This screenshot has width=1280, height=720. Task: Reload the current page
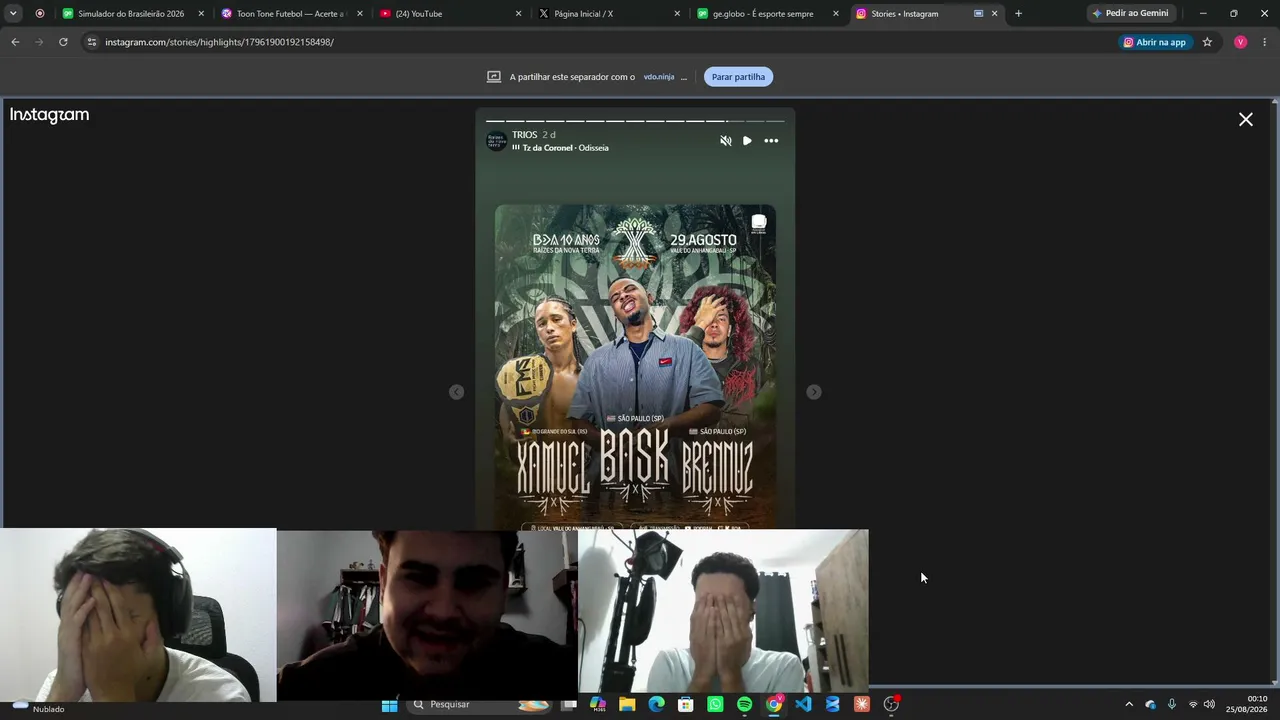pos(63,42)
